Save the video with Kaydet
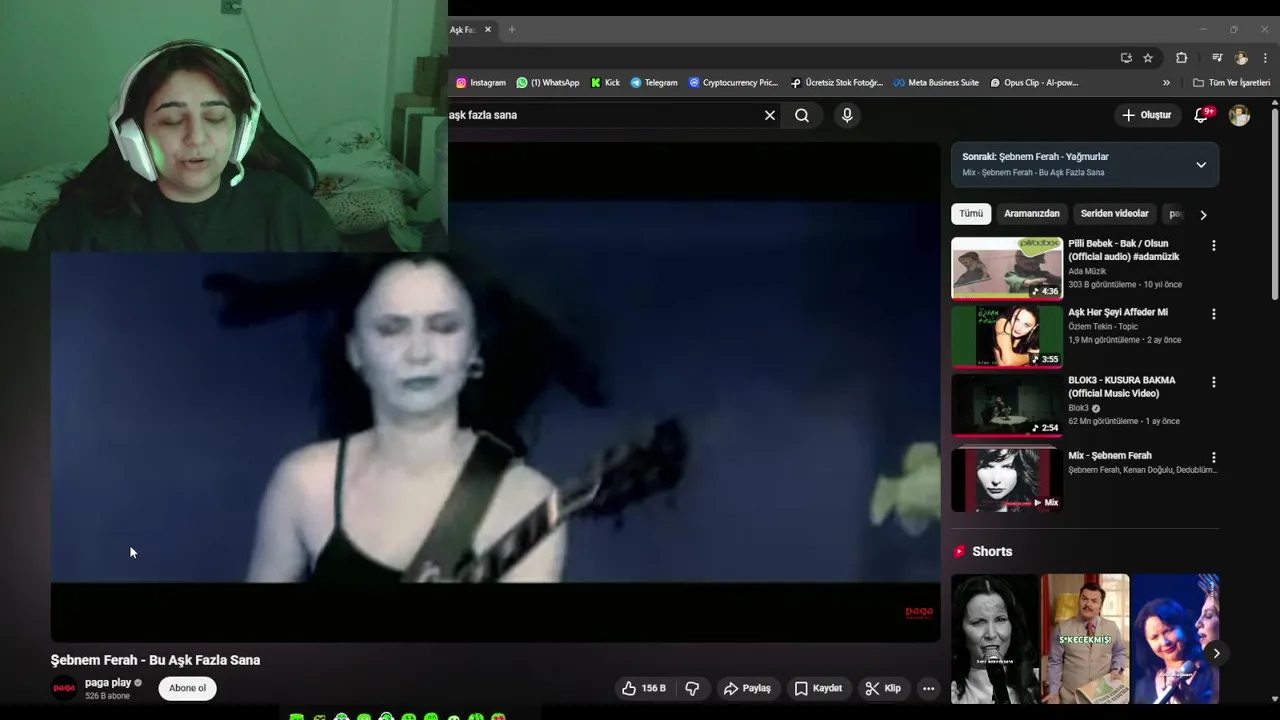Image resolution: width=1280 pixels, height=720 pixels. (818, 688)
